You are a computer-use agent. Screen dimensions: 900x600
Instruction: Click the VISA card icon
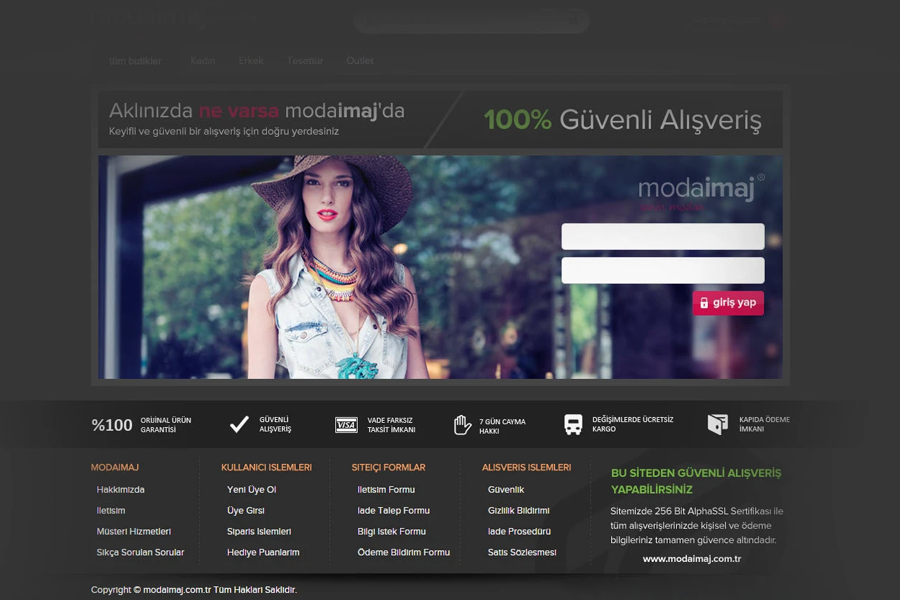[x=346, y=425]
